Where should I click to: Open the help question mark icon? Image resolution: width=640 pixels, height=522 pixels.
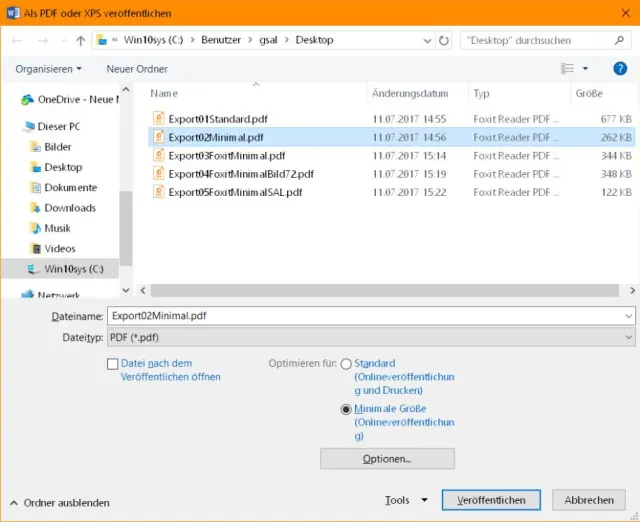click(x=619, y=69)
